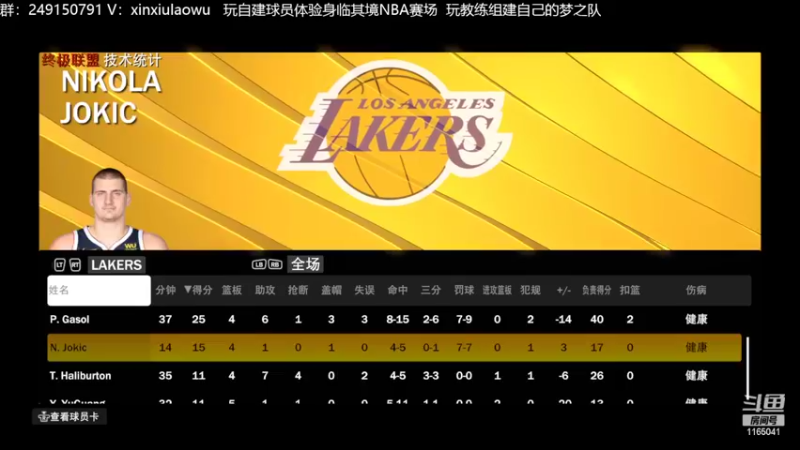Sort by 抢断 steals column

pyautogui.click(x=298, y=290)
